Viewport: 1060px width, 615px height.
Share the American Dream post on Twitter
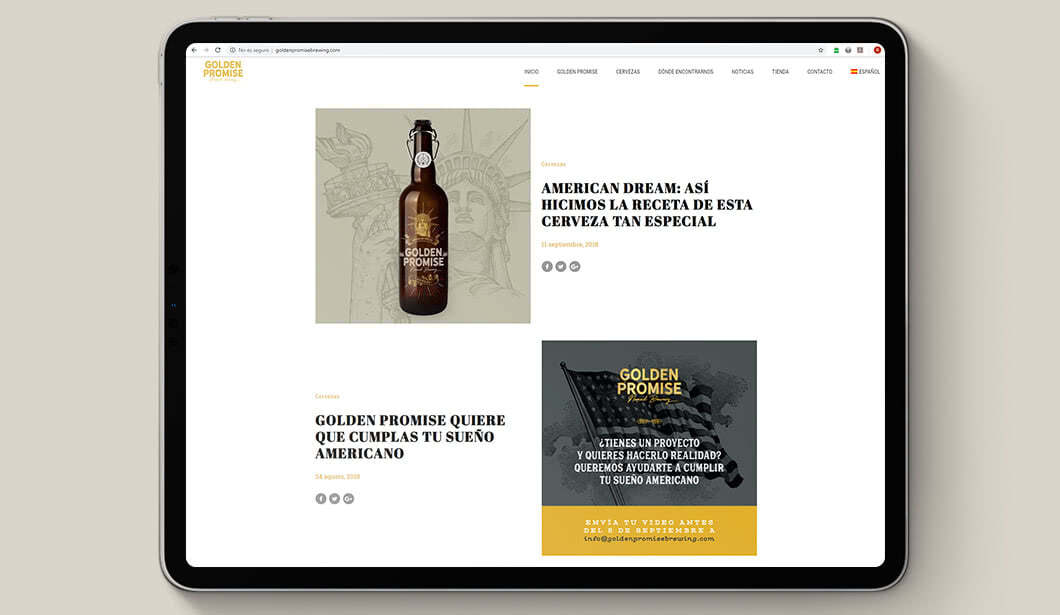pyautogui.click(x=561, y=266)
